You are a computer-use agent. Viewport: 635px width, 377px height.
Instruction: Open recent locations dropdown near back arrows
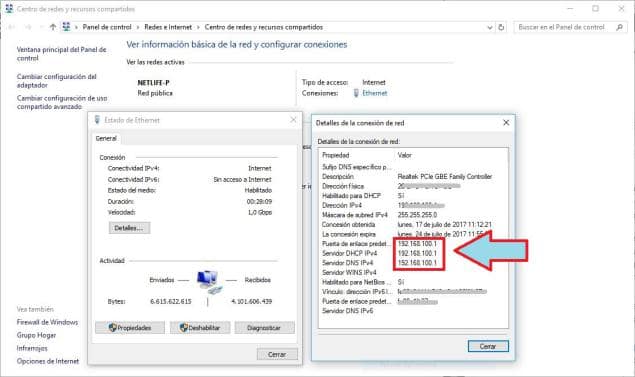click(41, 27)
